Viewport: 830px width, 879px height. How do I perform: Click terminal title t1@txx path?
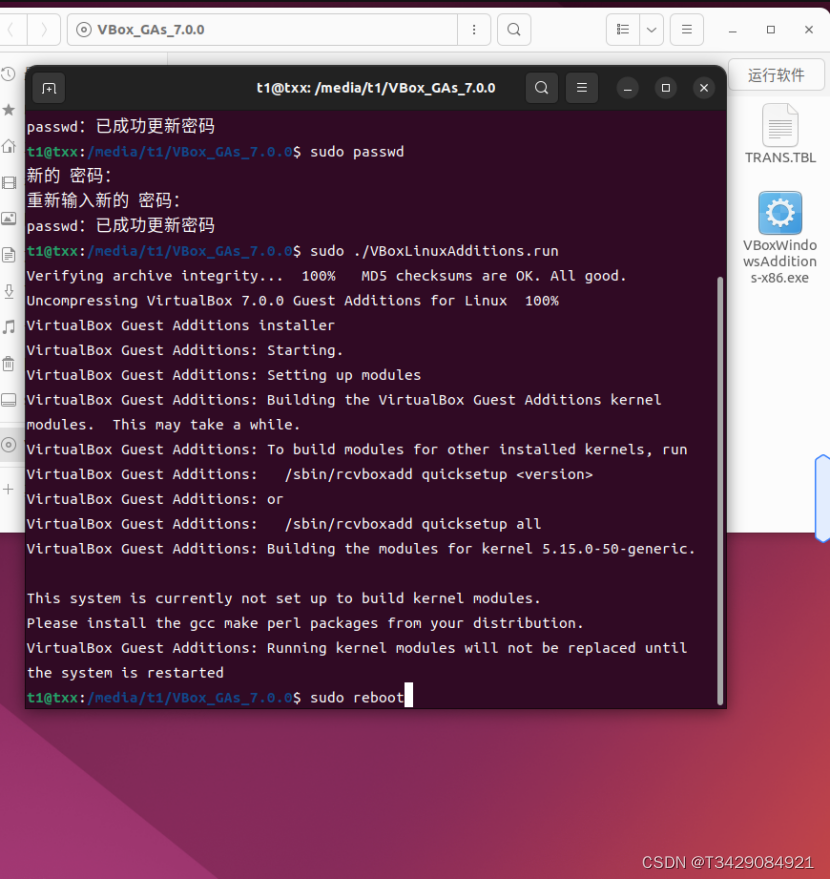coord(375,88)
